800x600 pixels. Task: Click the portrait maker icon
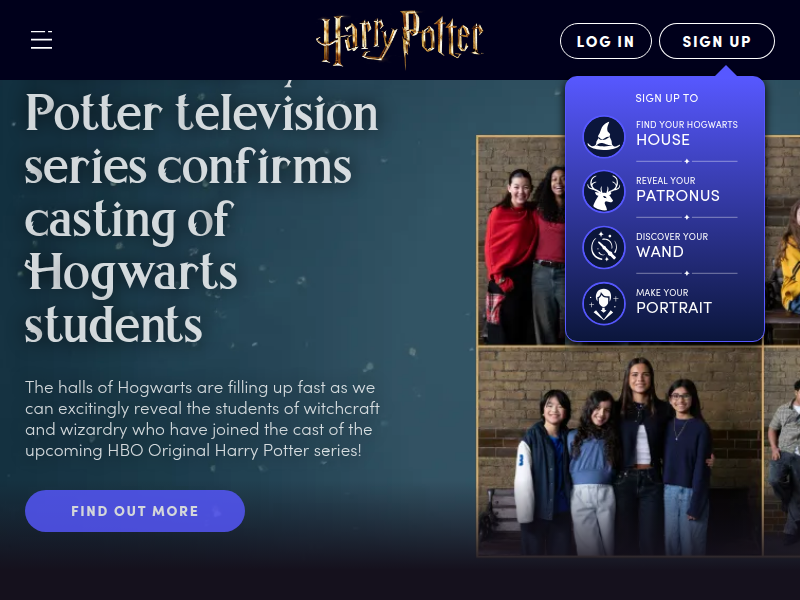pyautogui.click(x=604, y=304)
